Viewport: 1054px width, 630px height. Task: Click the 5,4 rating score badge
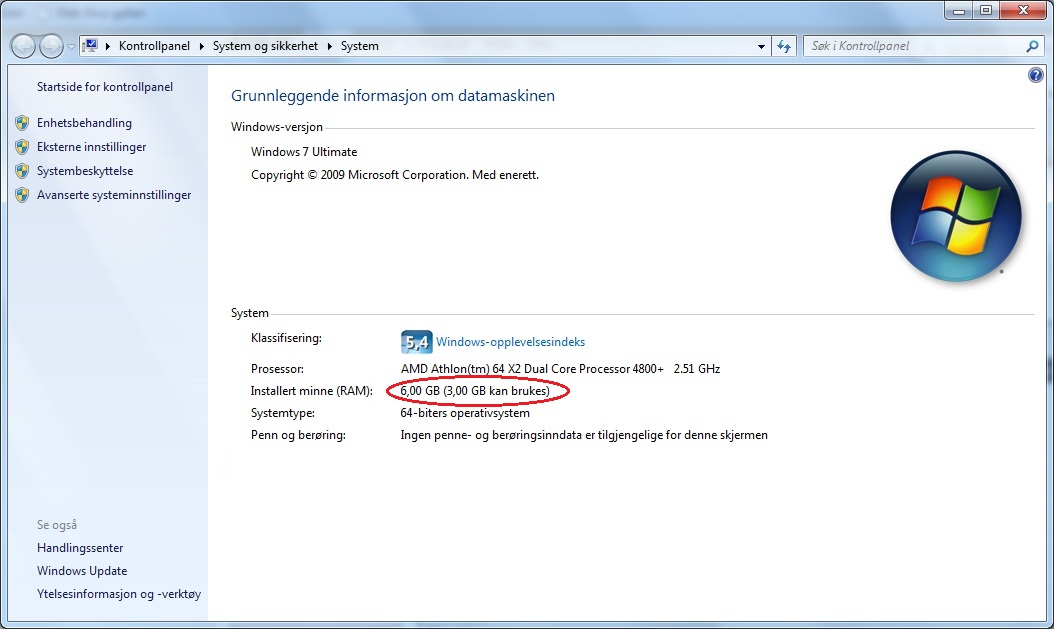click(x=416, y=342)
